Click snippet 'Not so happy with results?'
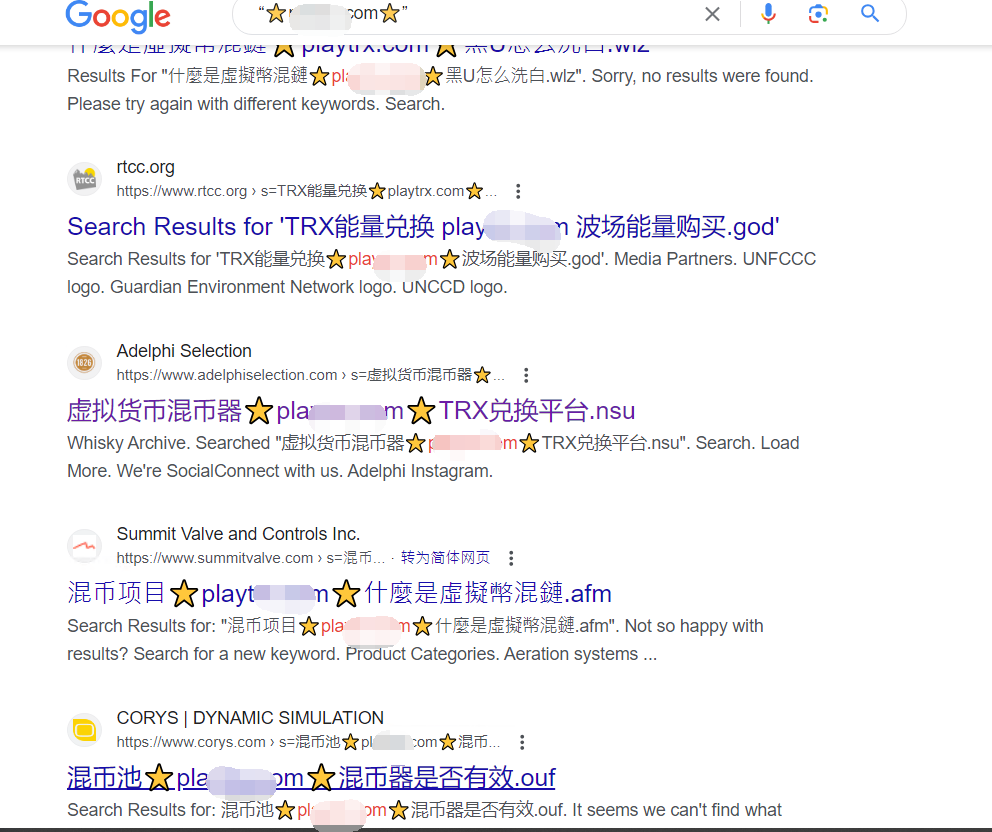Image resolution: width=992 pixels, height=832 pixels. click(x=416, y=640)
